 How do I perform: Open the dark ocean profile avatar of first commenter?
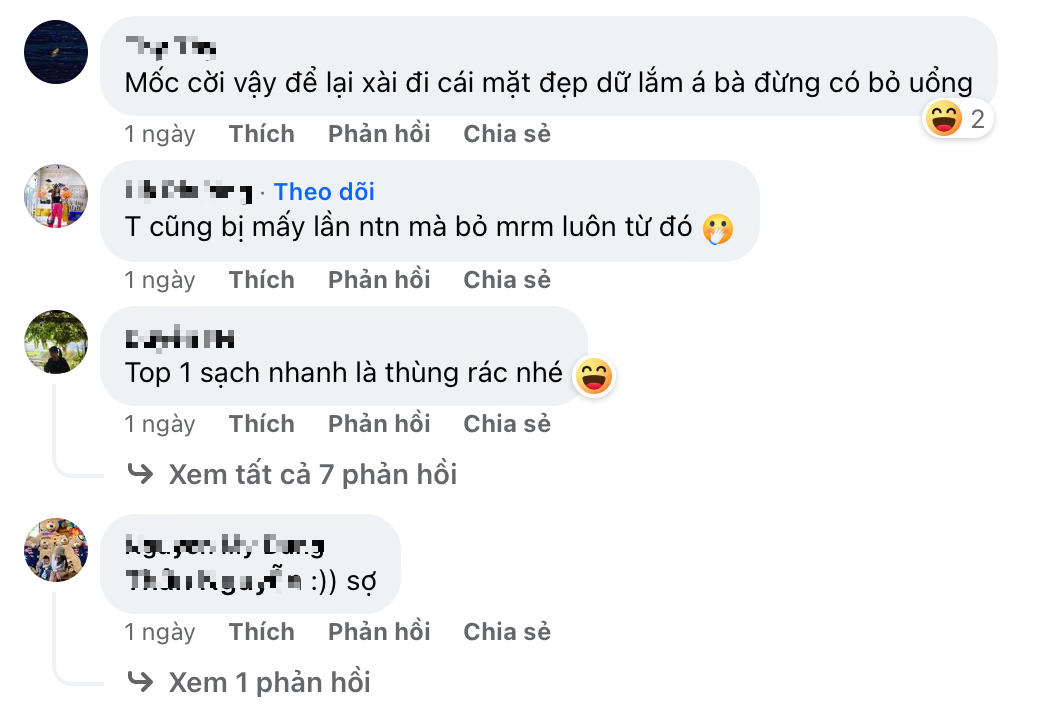tap(56, 51)
